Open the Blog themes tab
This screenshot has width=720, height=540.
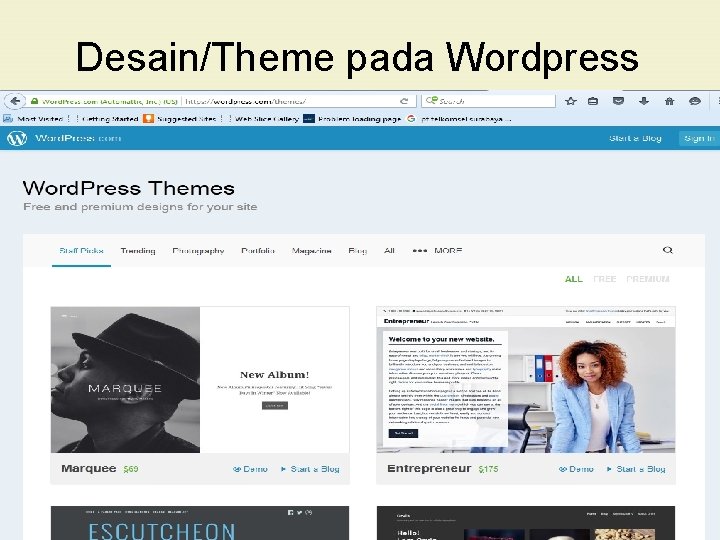[357, 251]
